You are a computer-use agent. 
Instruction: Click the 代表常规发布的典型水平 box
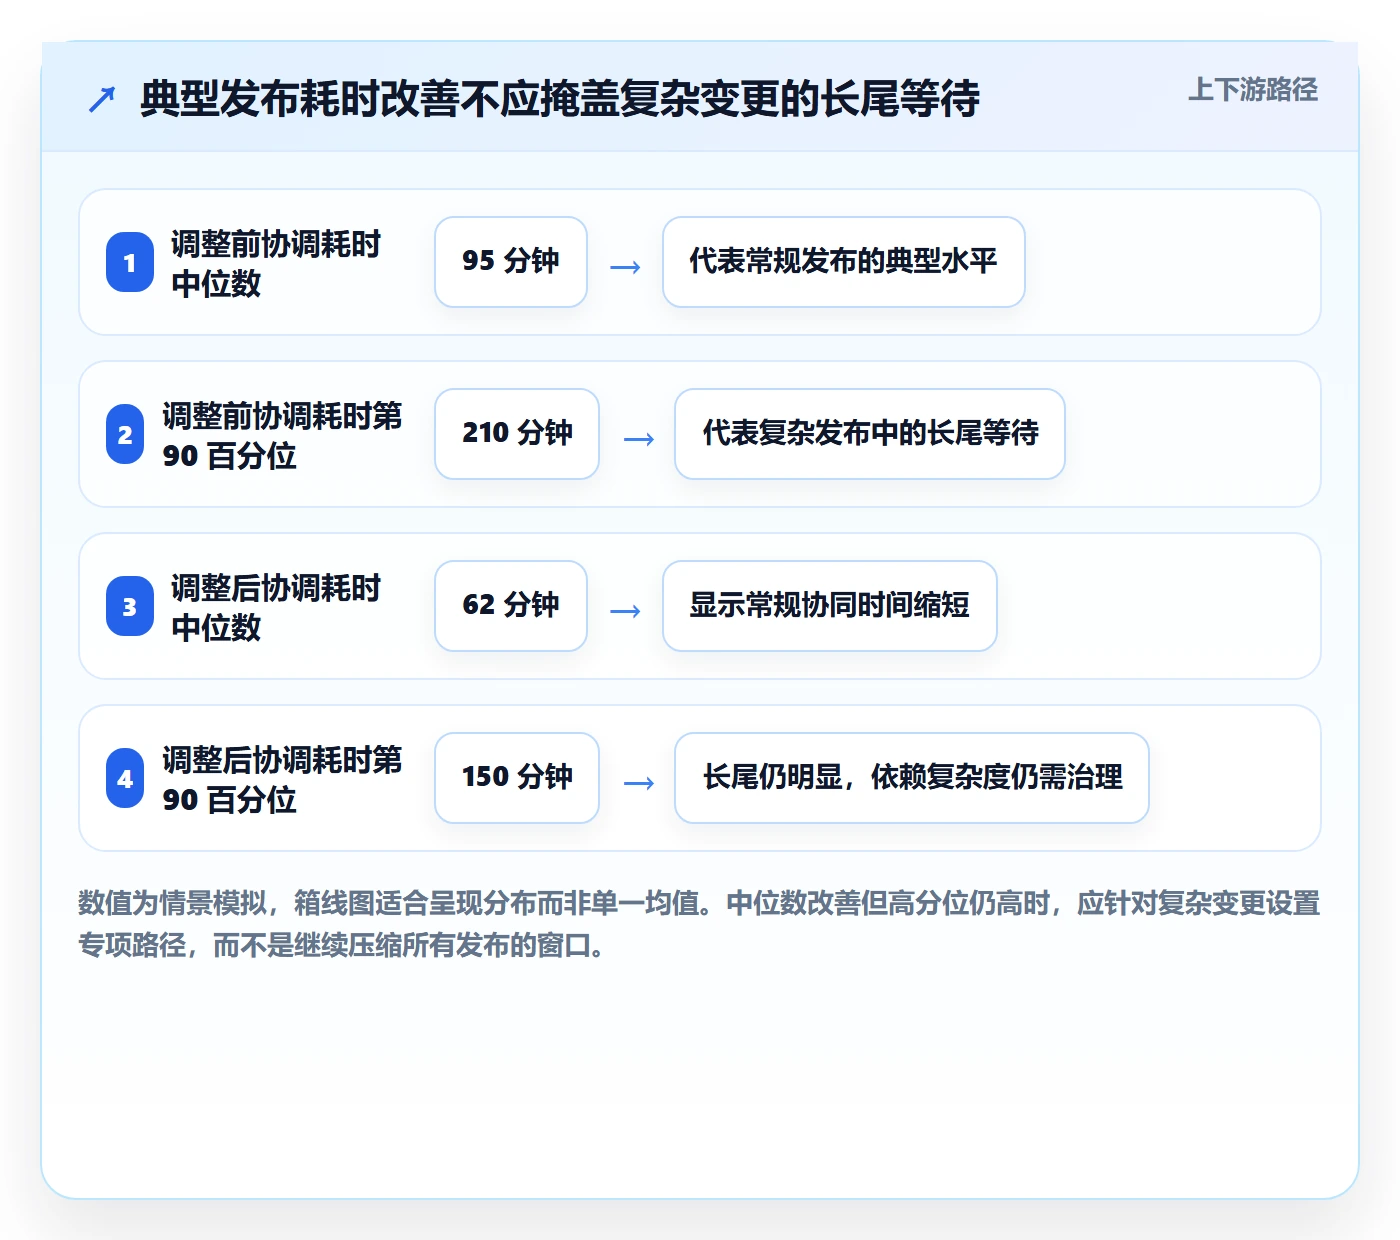[x=844, y=262]
